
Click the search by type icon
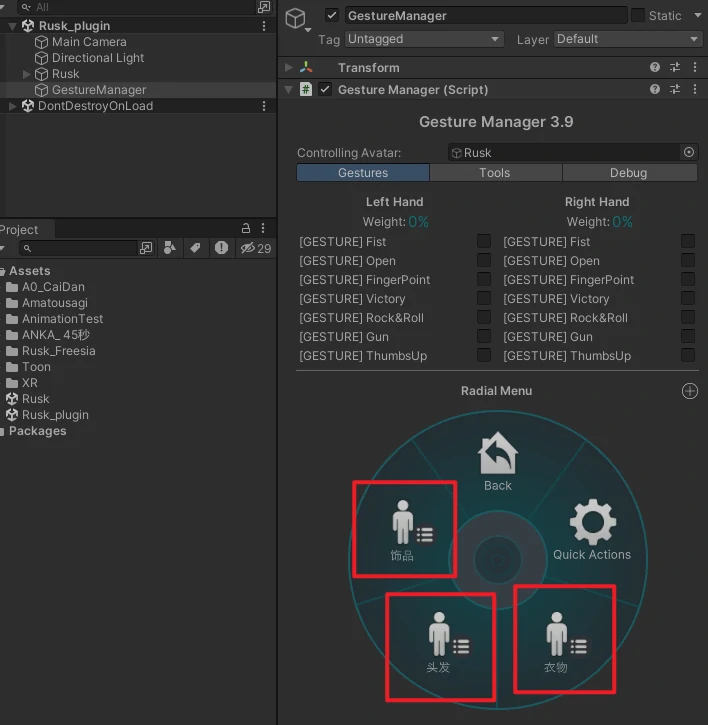(x=170, y=248)
